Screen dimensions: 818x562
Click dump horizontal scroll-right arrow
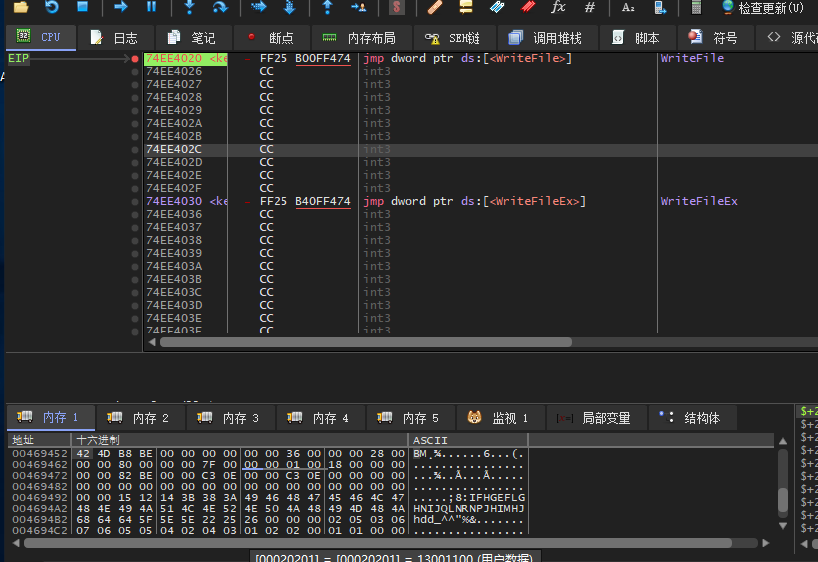pos(765,543)
